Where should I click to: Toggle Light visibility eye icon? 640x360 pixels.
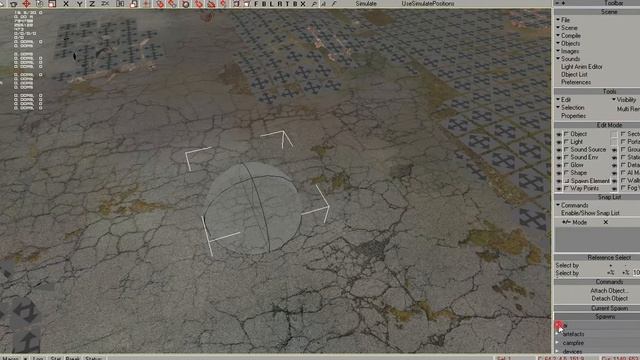point(559,142)
